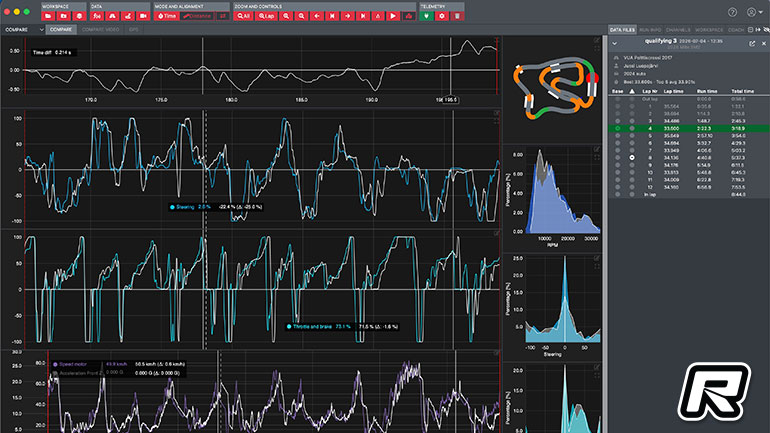This screenshot has width=770, height=433.
Task: Click the zoom out magnifier icon
Action: coord(302,16)
